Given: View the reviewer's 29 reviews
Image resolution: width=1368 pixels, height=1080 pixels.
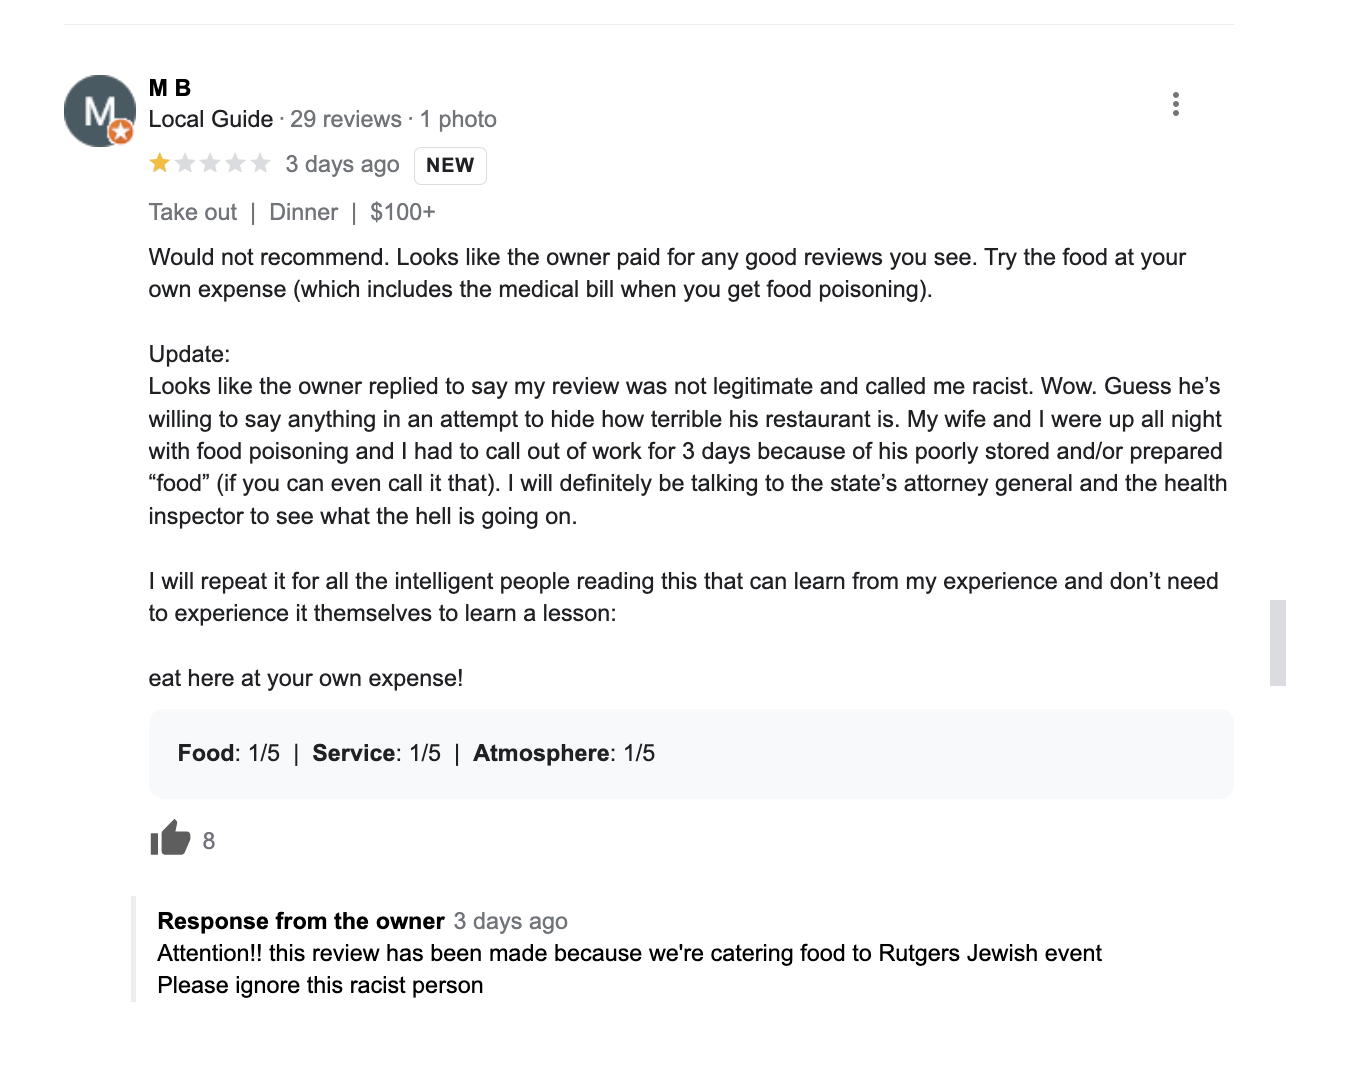Looking at the screenshot, I should click(346, 119).
